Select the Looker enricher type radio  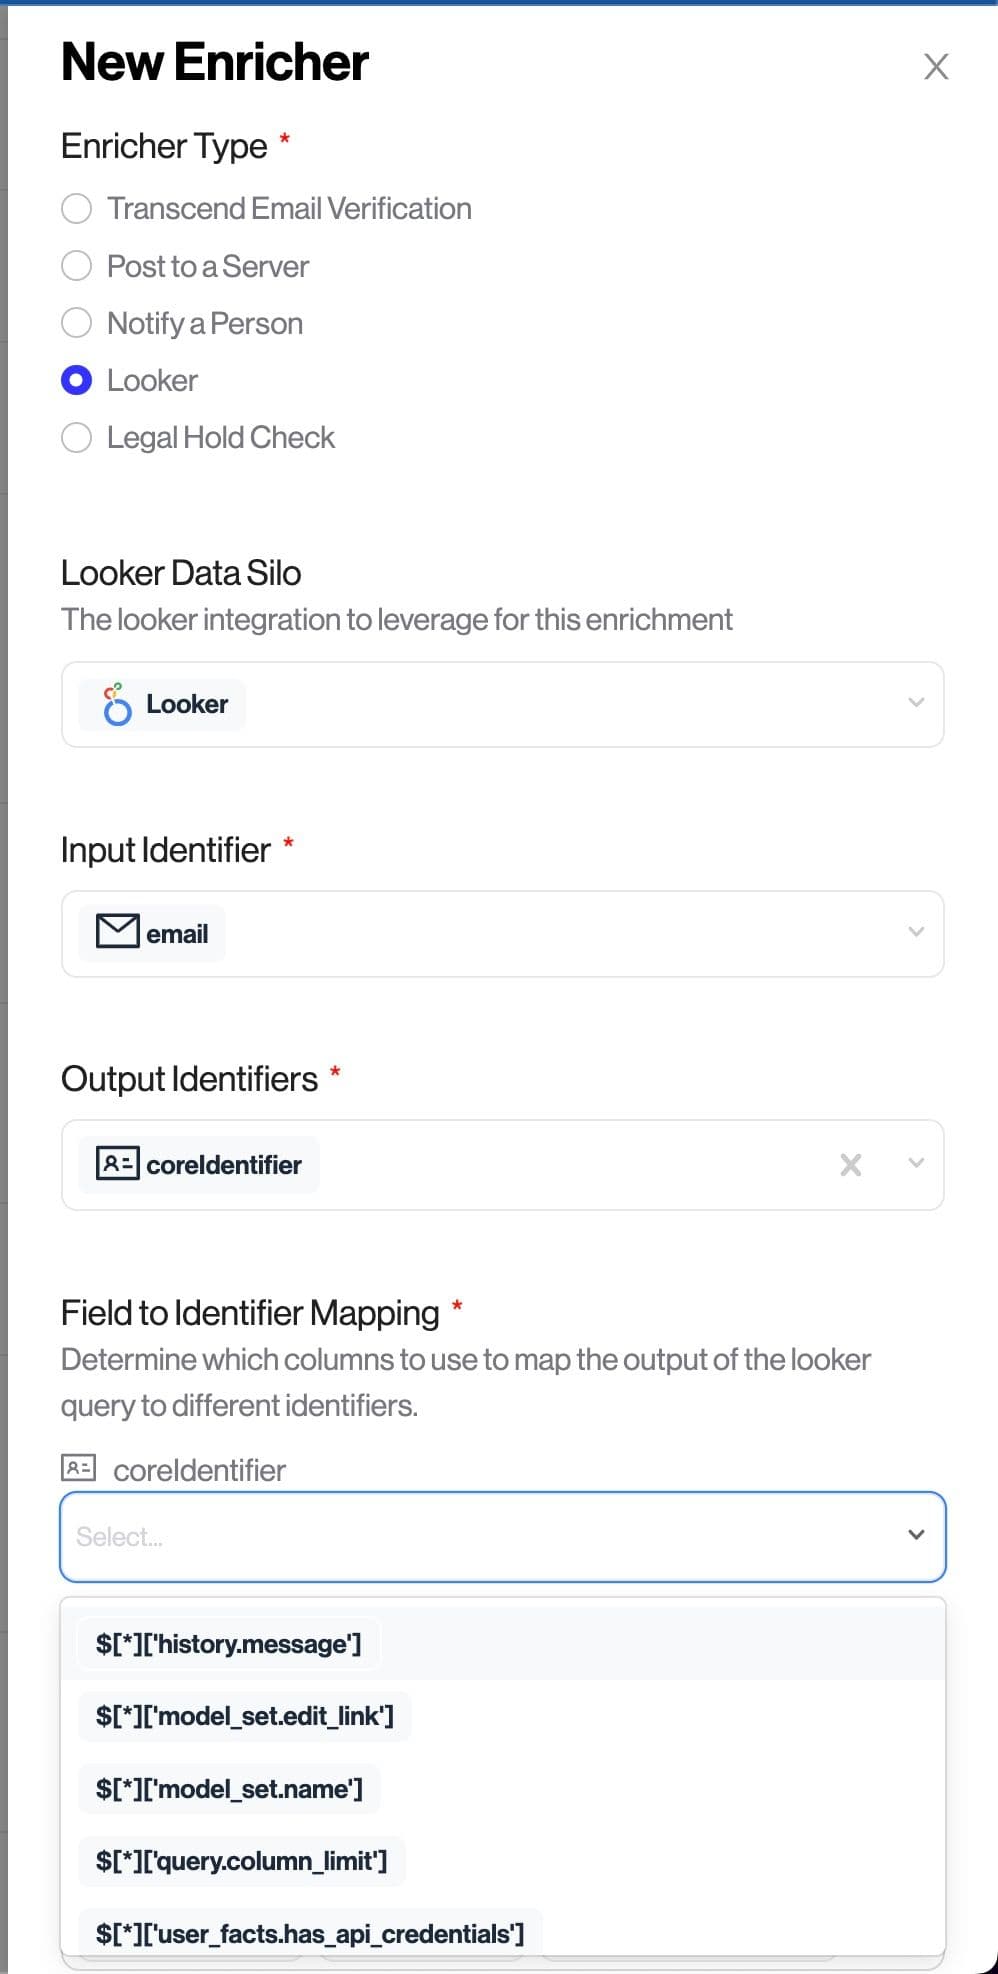[77, 380]
